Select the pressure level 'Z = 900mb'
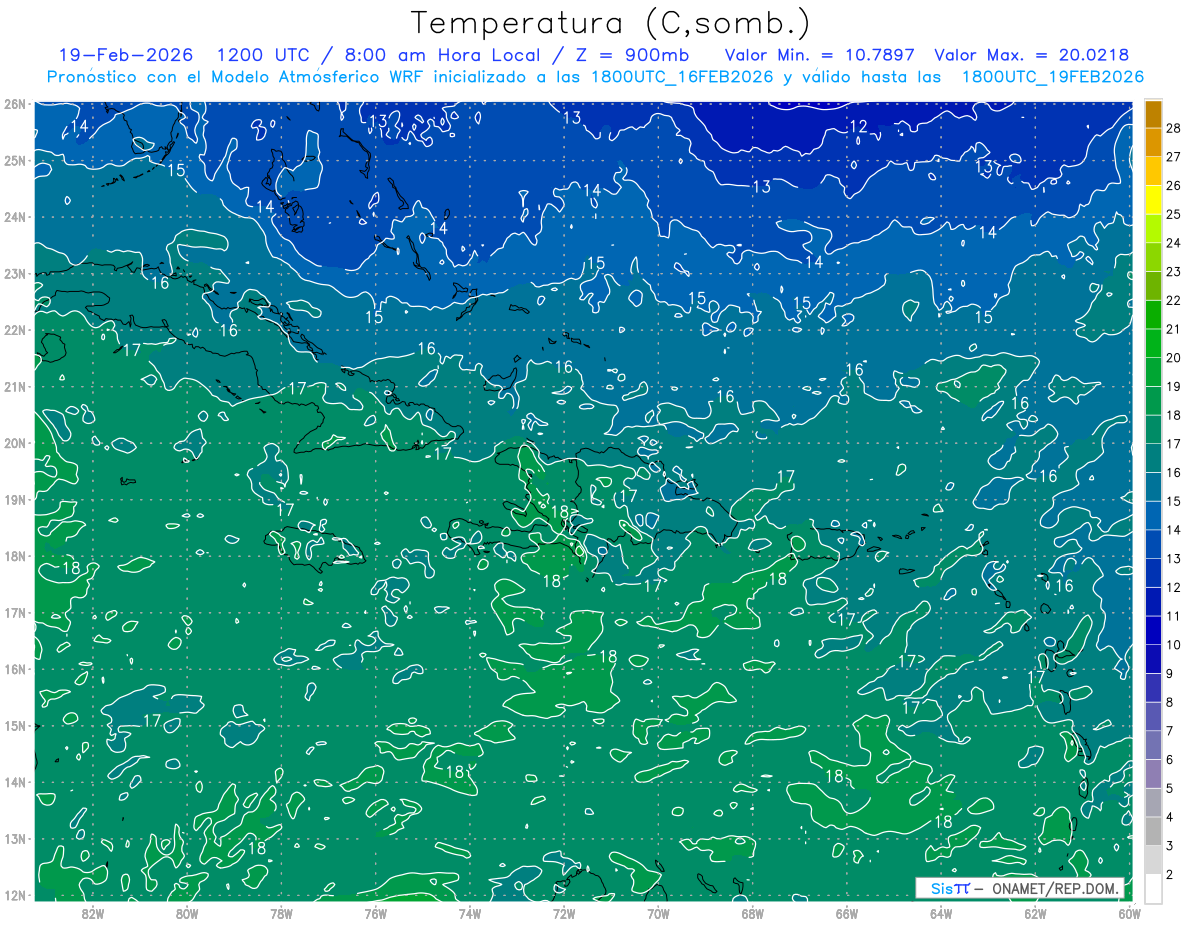Image resolution: width=1200 pixels, height=927 pixels. pyautogui.click(x=632, y=55)
